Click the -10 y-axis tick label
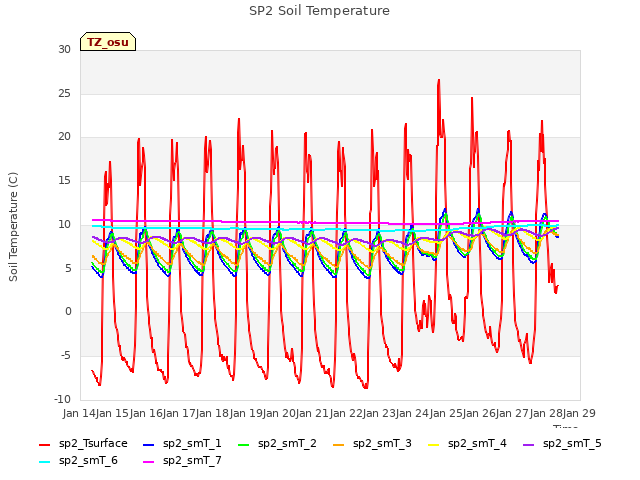This screenshot has width=640, height=480. click(x=63, y=399)
